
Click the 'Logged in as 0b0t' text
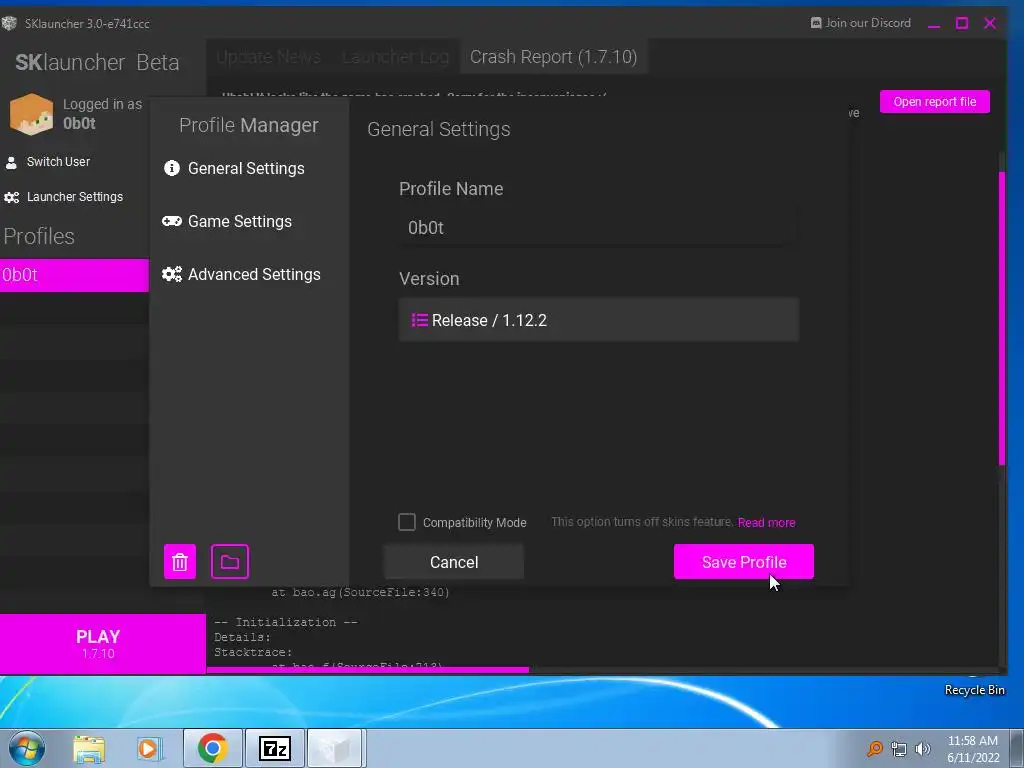click(x=103, y=114)
